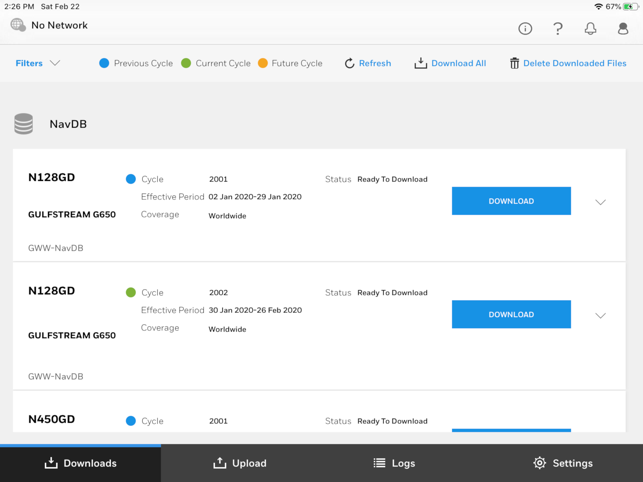Click Delete Downloaded Files link
The height and width of the screenshot is (482, 643).
tap(575, 63)
